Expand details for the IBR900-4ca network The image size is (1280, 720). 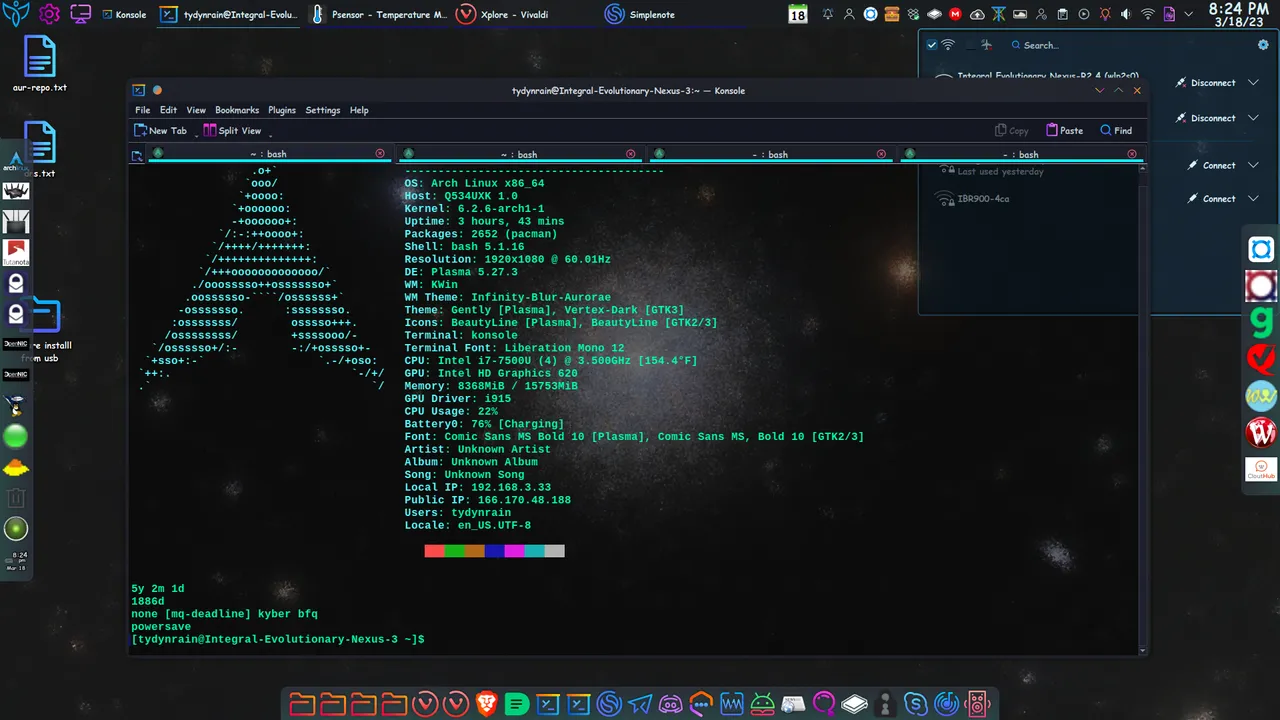(1253, 198)
